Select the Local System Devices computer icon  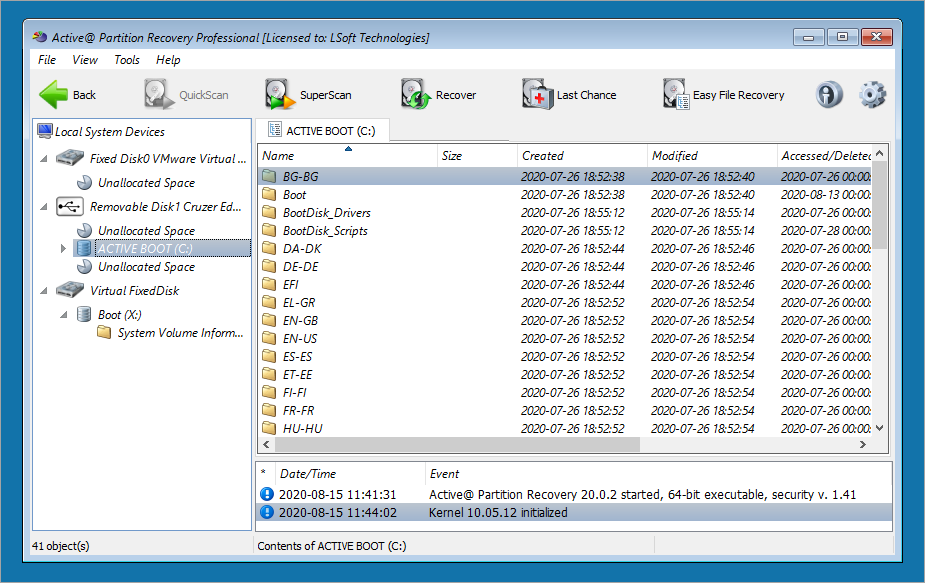coord(45,131)
